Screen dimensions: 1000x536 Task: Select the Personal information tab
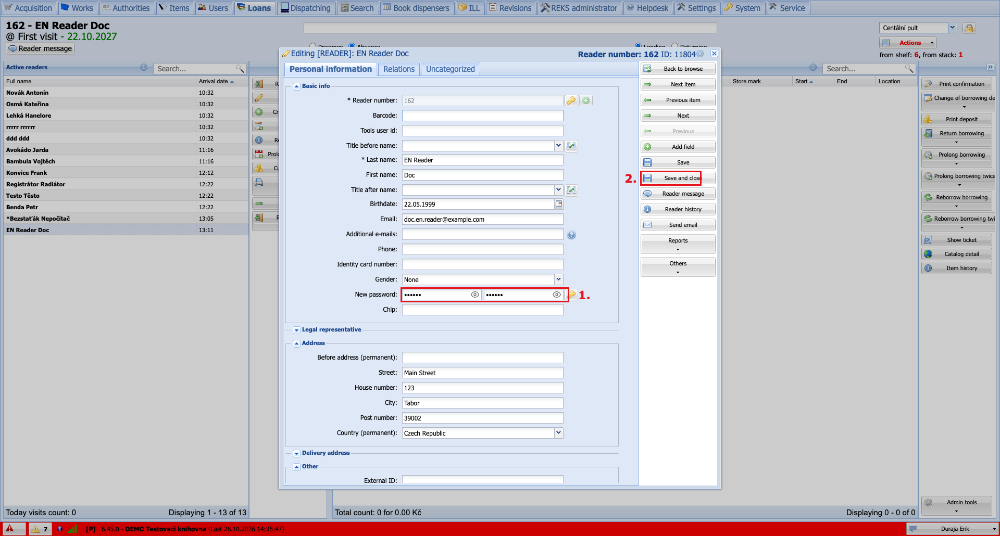(330, 69)
